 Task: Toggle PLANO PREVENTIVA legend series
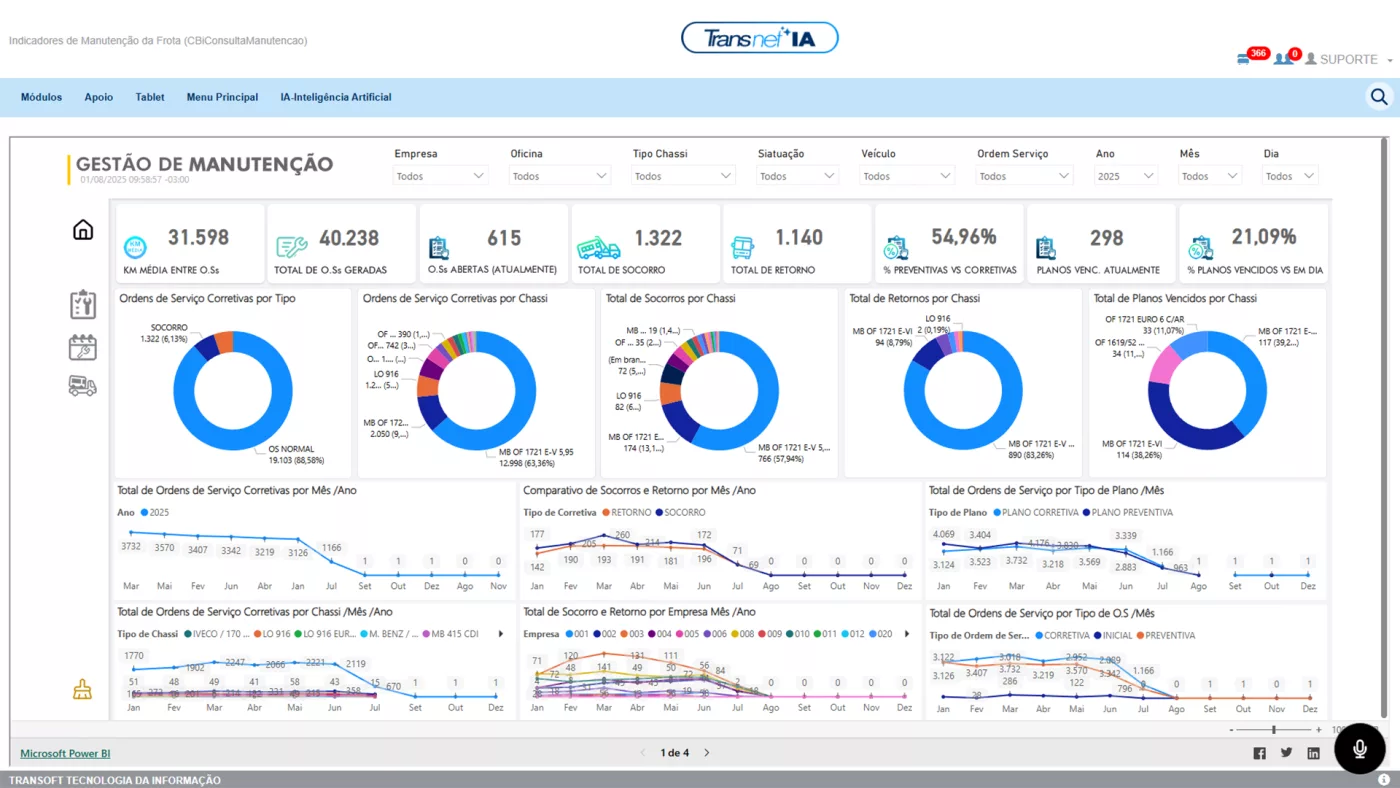point(1131,512)
